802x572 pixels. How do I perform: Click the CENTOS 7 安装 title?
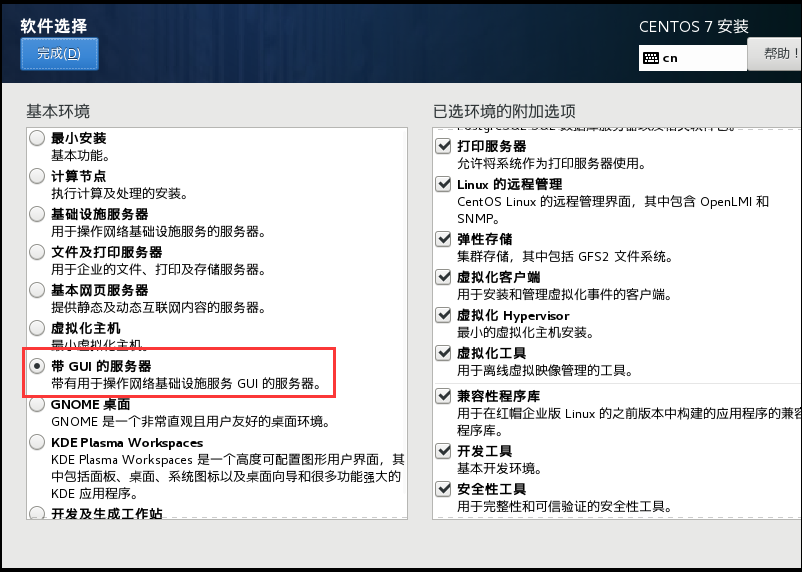tap(694, 27)
